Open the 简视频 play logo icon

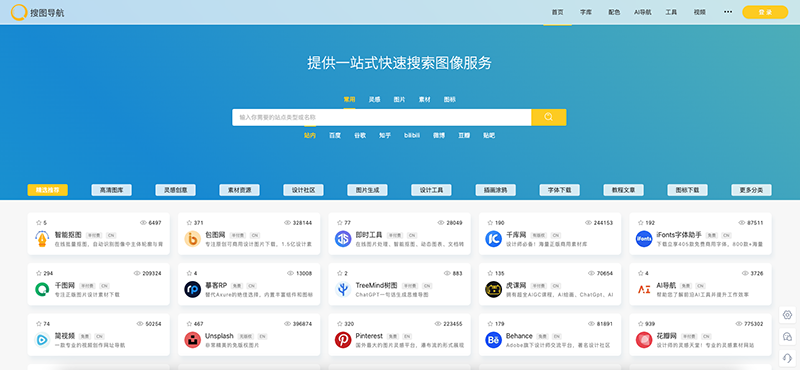(42, 339)
